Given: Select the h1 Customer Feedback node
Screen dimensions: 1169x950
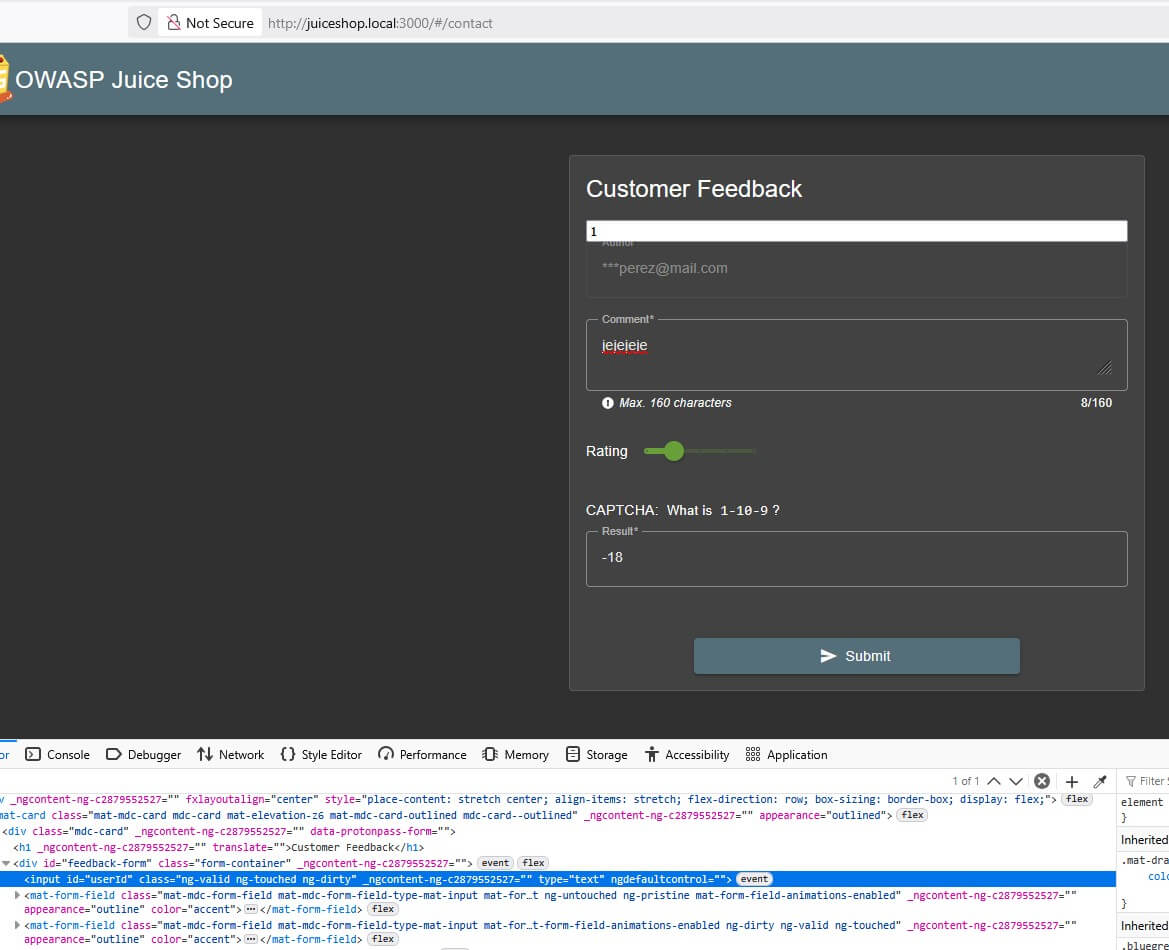Looking at the screenshot, I should (218, 847).
